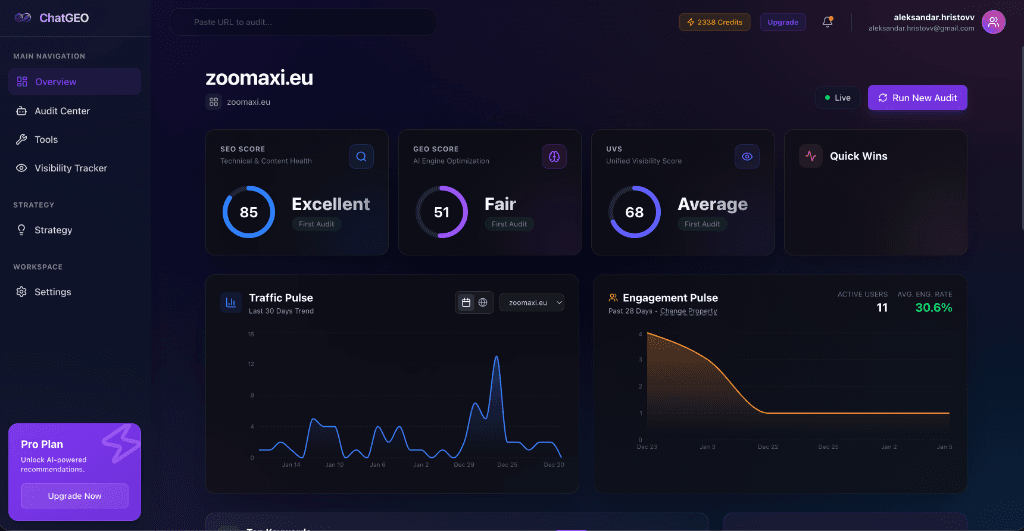Click the notification bell icon
The image size is (1024, 531).
[x=827, y=22]
